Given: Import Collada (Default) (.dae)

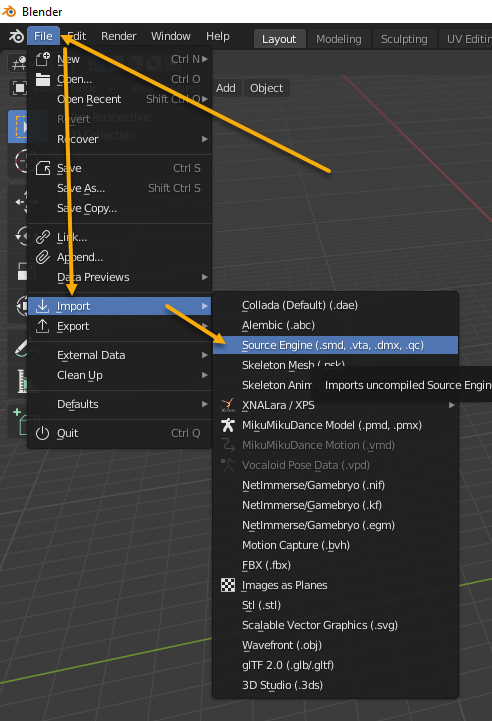Looking at the screenshot, I should pyautogui.click(x=336, y=305).
